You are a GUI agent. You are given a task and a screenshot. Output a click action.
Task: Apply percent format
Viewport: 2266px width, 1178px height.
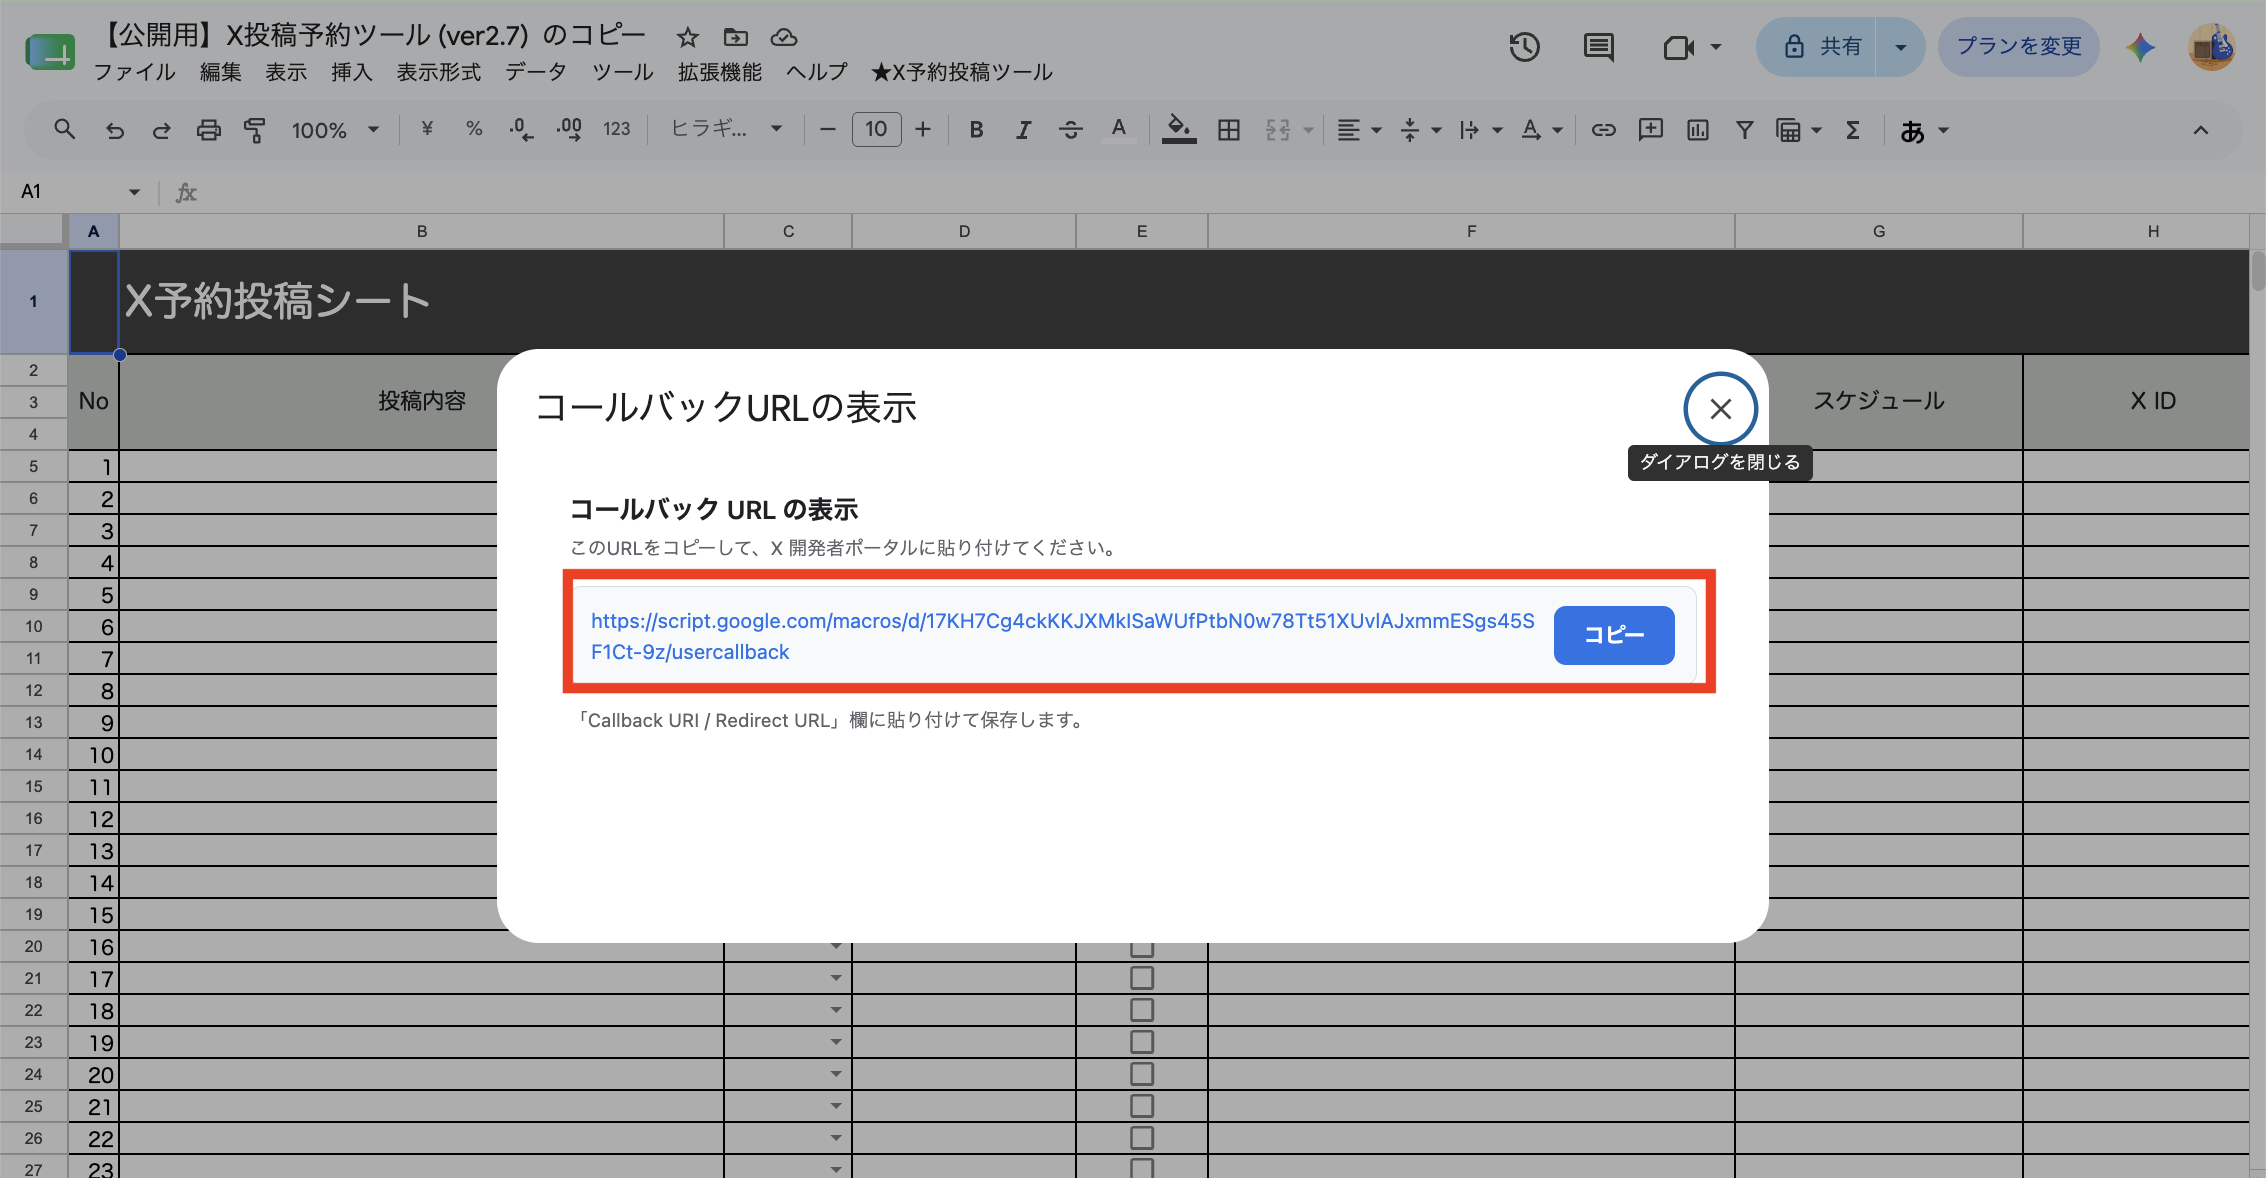[474, 129]
